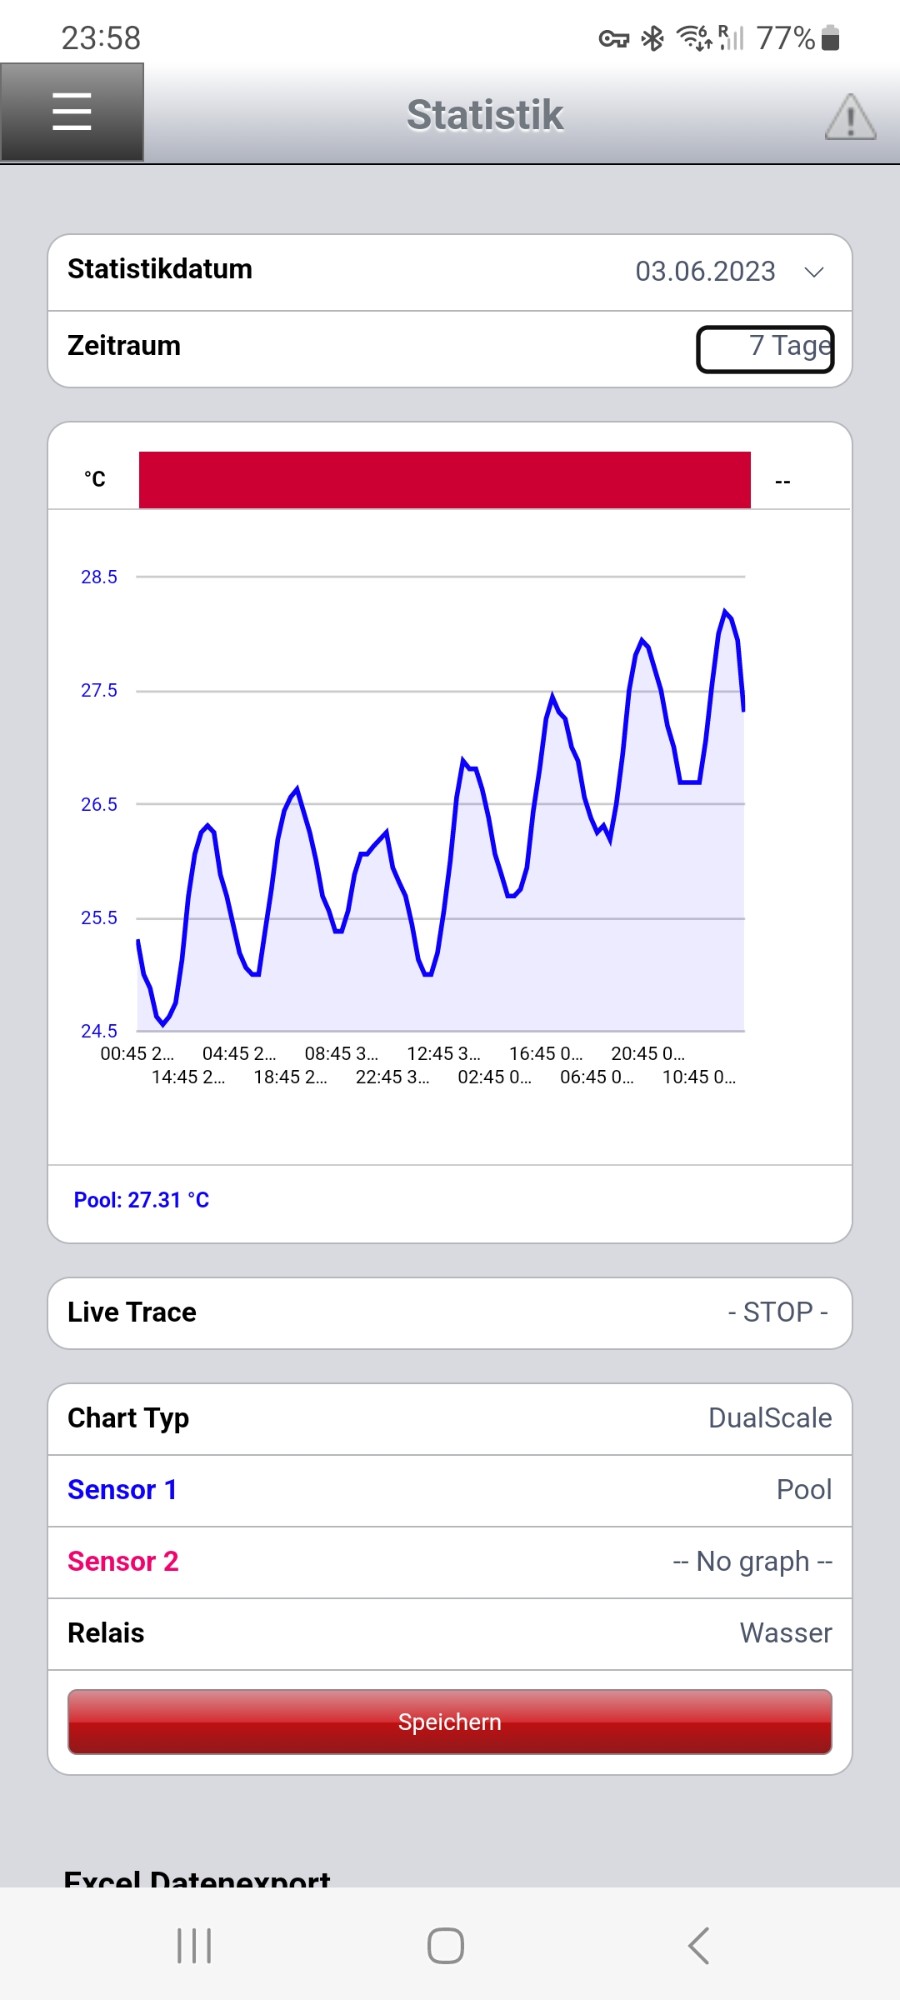
Task: Tap the Excel Datenexport heading
Action: click(197, 1877)
